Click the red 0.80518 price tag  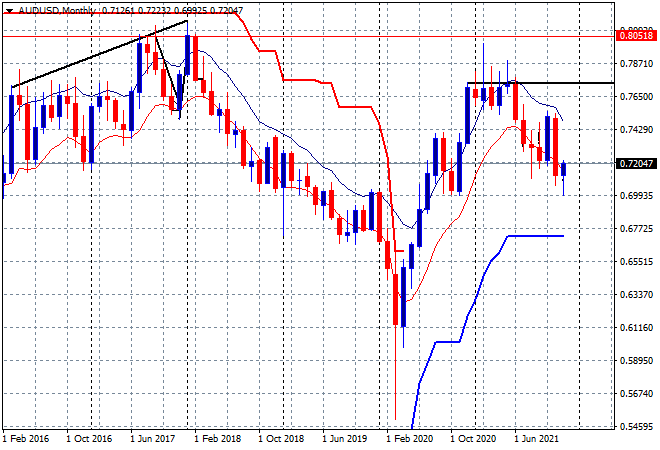click(x=637, y=35)
